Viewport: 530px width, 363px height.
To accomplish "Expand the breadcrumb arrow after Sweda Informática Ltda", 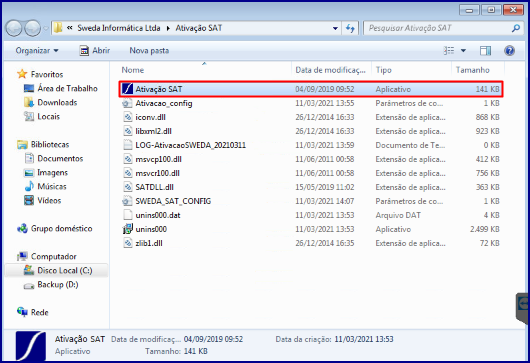I will [168, 28].
